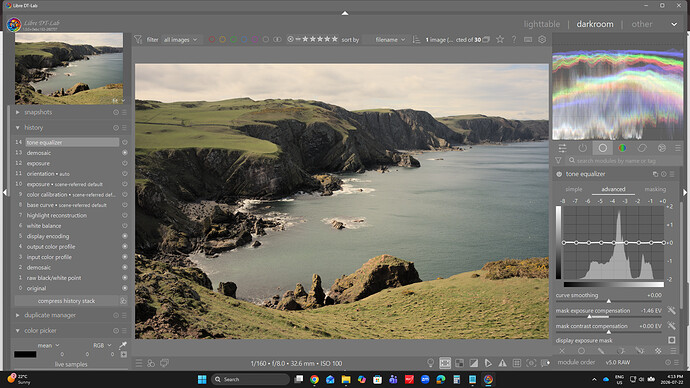Toggle purple color label filter

click(x=255, y=40)
